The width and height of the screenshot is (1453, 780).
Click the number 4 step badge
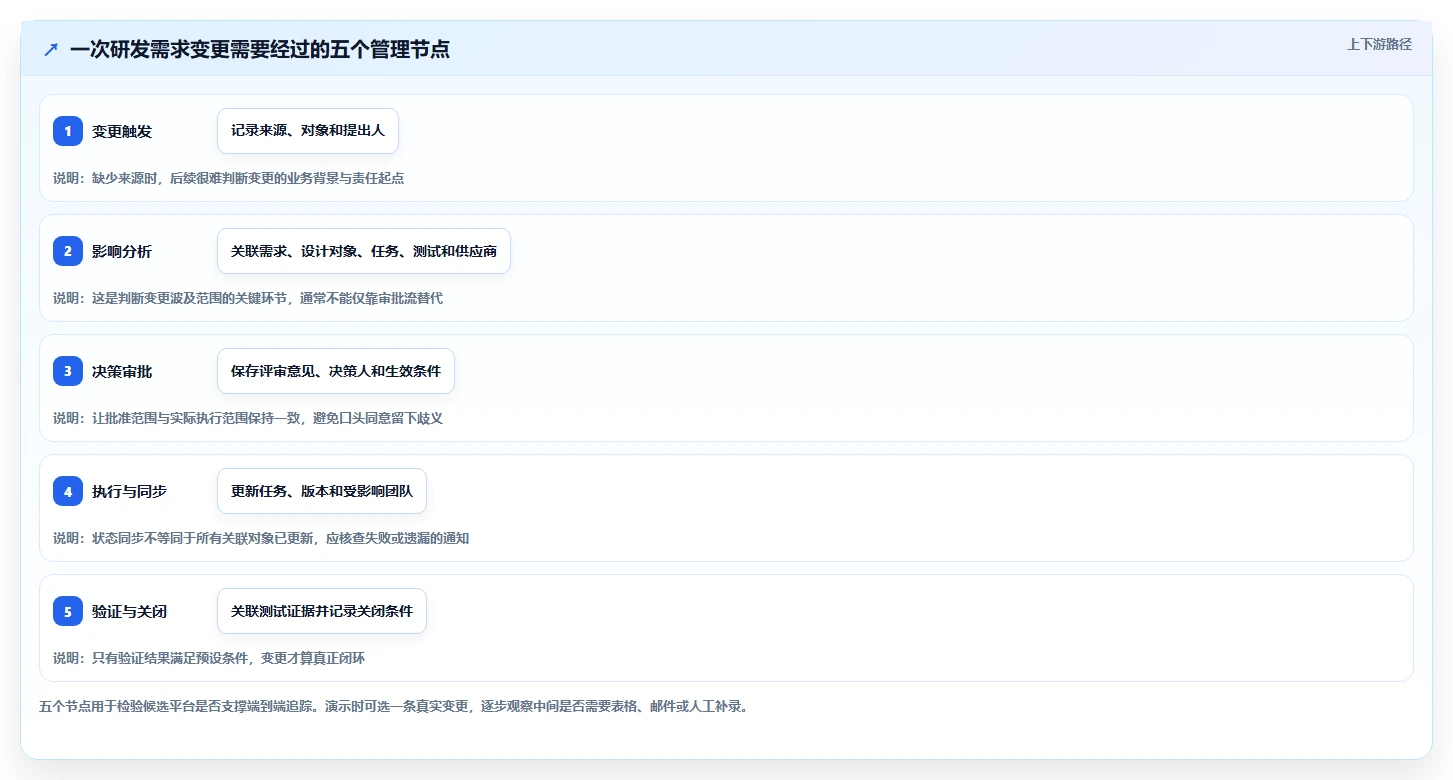(68, 491)
